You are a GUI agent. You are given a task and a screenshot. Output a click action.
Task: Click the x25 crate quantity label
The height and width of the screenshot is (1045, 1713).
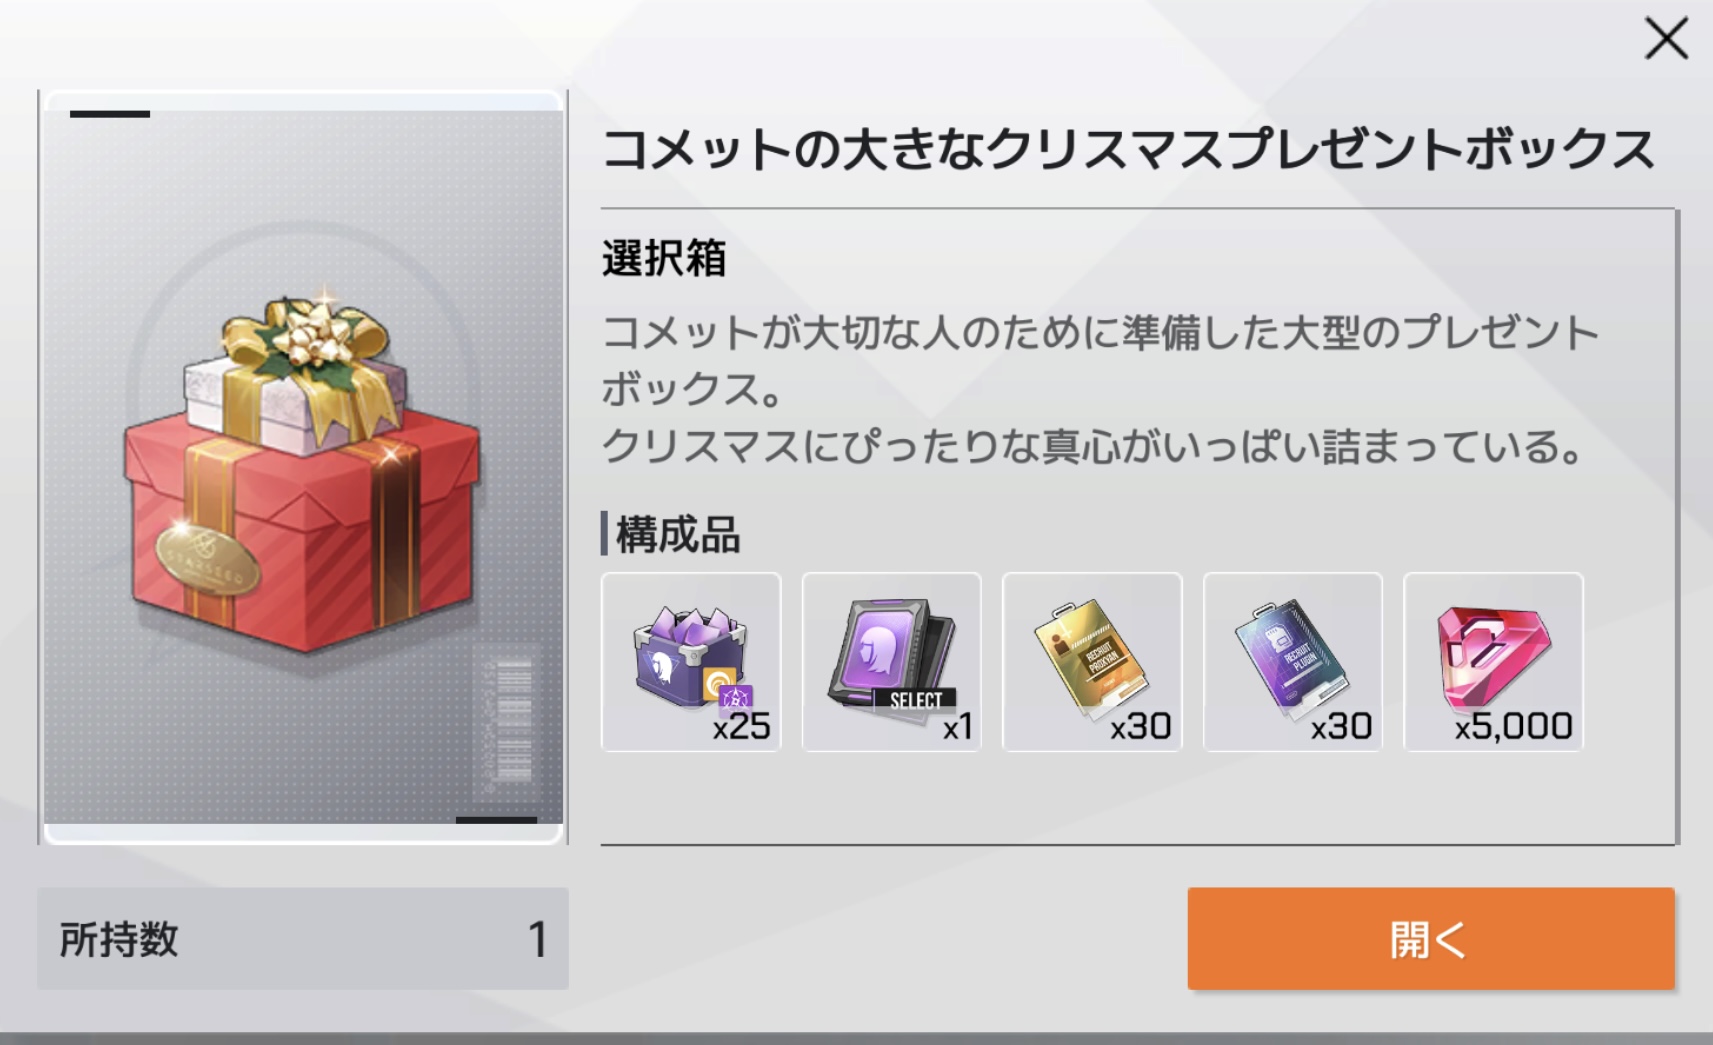[741, 726]
